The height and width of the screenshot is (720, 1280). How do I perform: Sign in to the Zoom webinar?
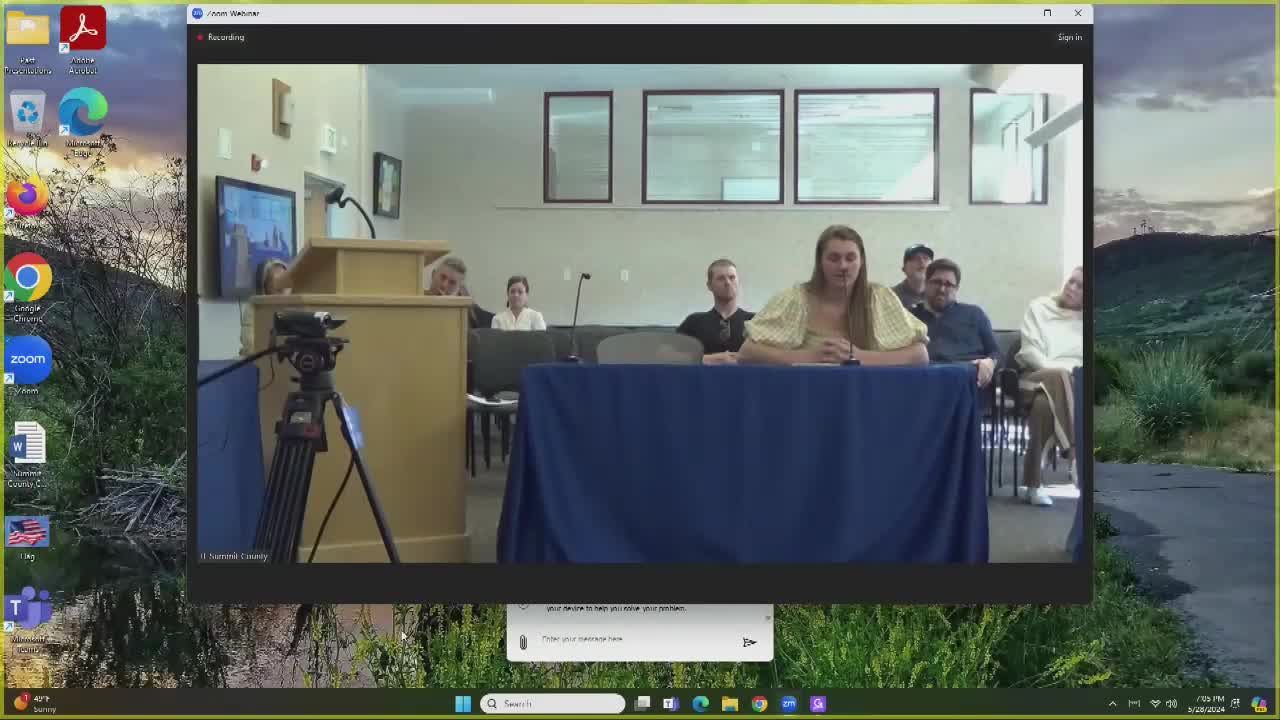click(1069, 37)
